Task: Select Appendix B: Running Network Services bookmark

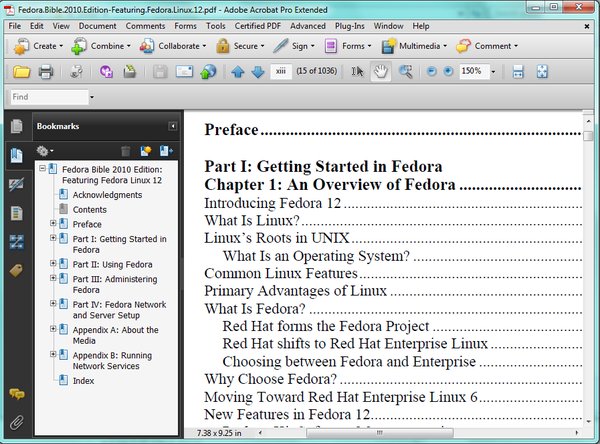Action: 112,361
